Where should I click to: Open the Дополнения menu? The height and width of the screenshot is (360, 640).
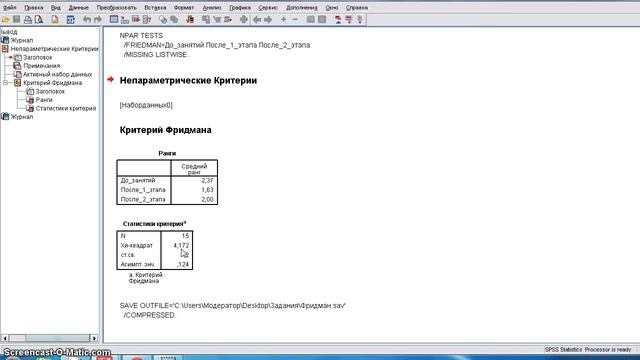click(x=301, y=7)
